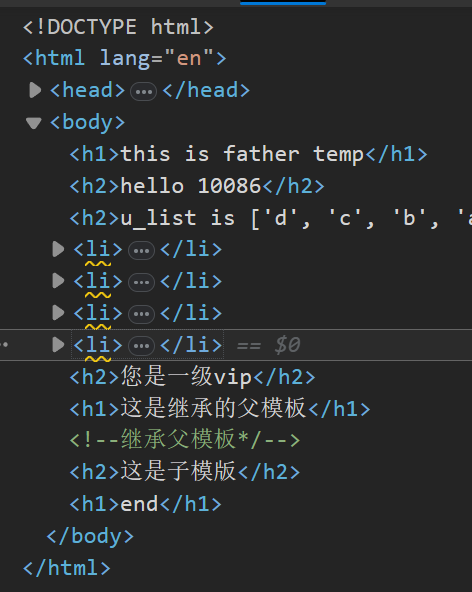Select the h1 'end' node
Viewport: 472px width, 592px height.
[146, 504]
